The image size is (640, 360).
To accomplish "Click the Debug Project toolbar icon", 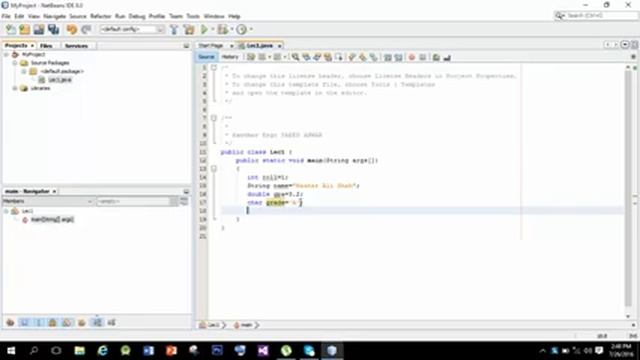I will click(222, 29).
